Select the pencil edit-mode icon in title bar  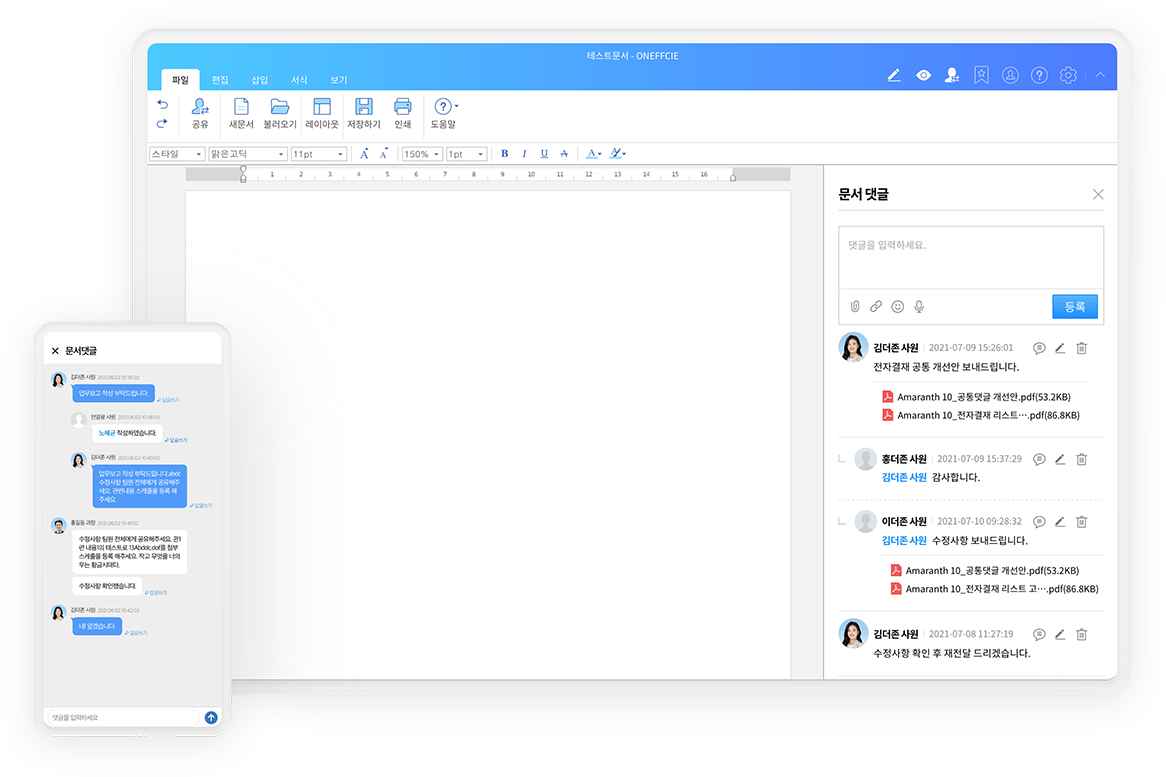(894, 75)
